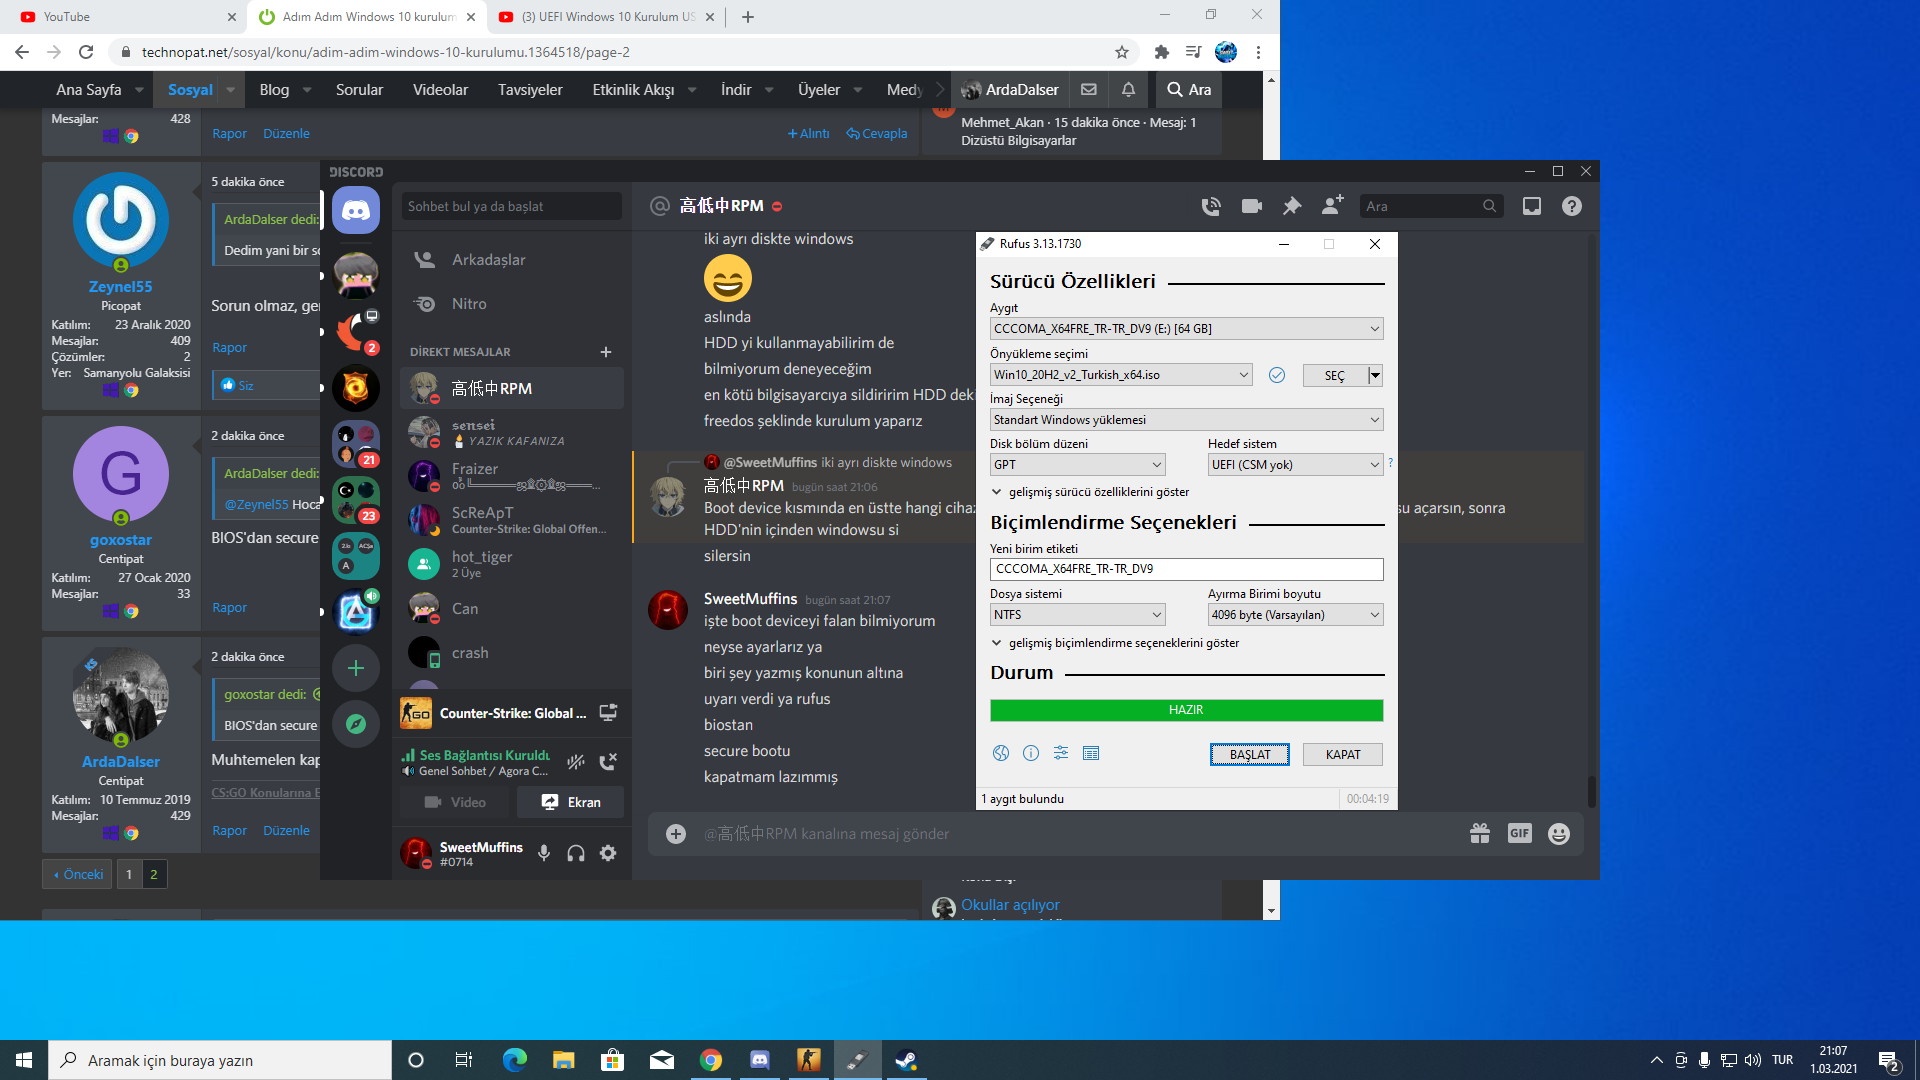This screenshot has width=1920, height=1080.
Task: Click Rufus checksum verify icon
Action: click(x=1277, y=375)
